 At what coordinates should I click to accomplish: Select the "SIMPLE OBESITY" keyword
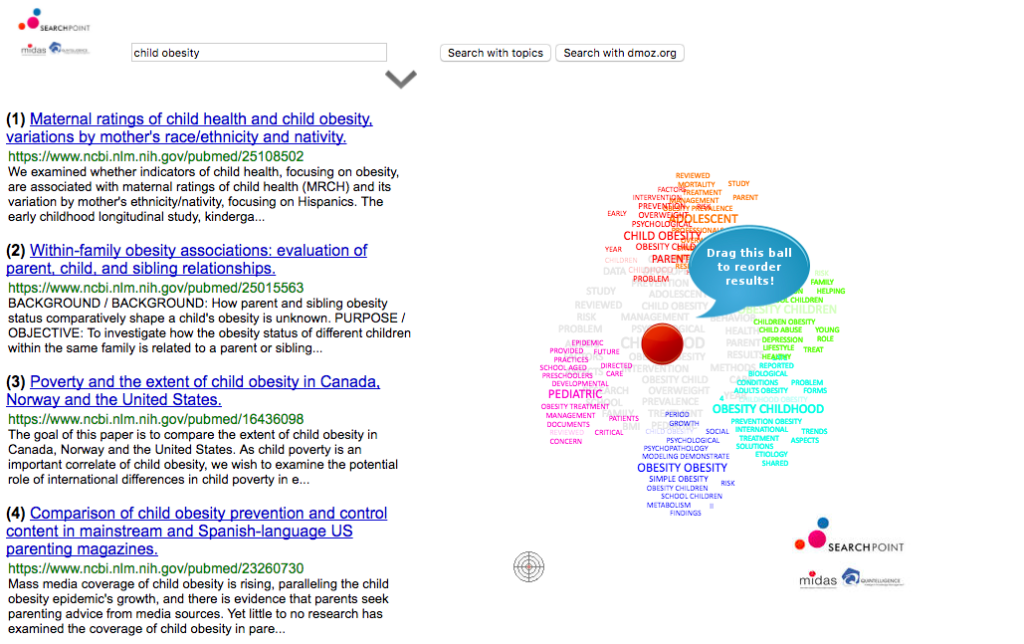[x=679, y=479]
